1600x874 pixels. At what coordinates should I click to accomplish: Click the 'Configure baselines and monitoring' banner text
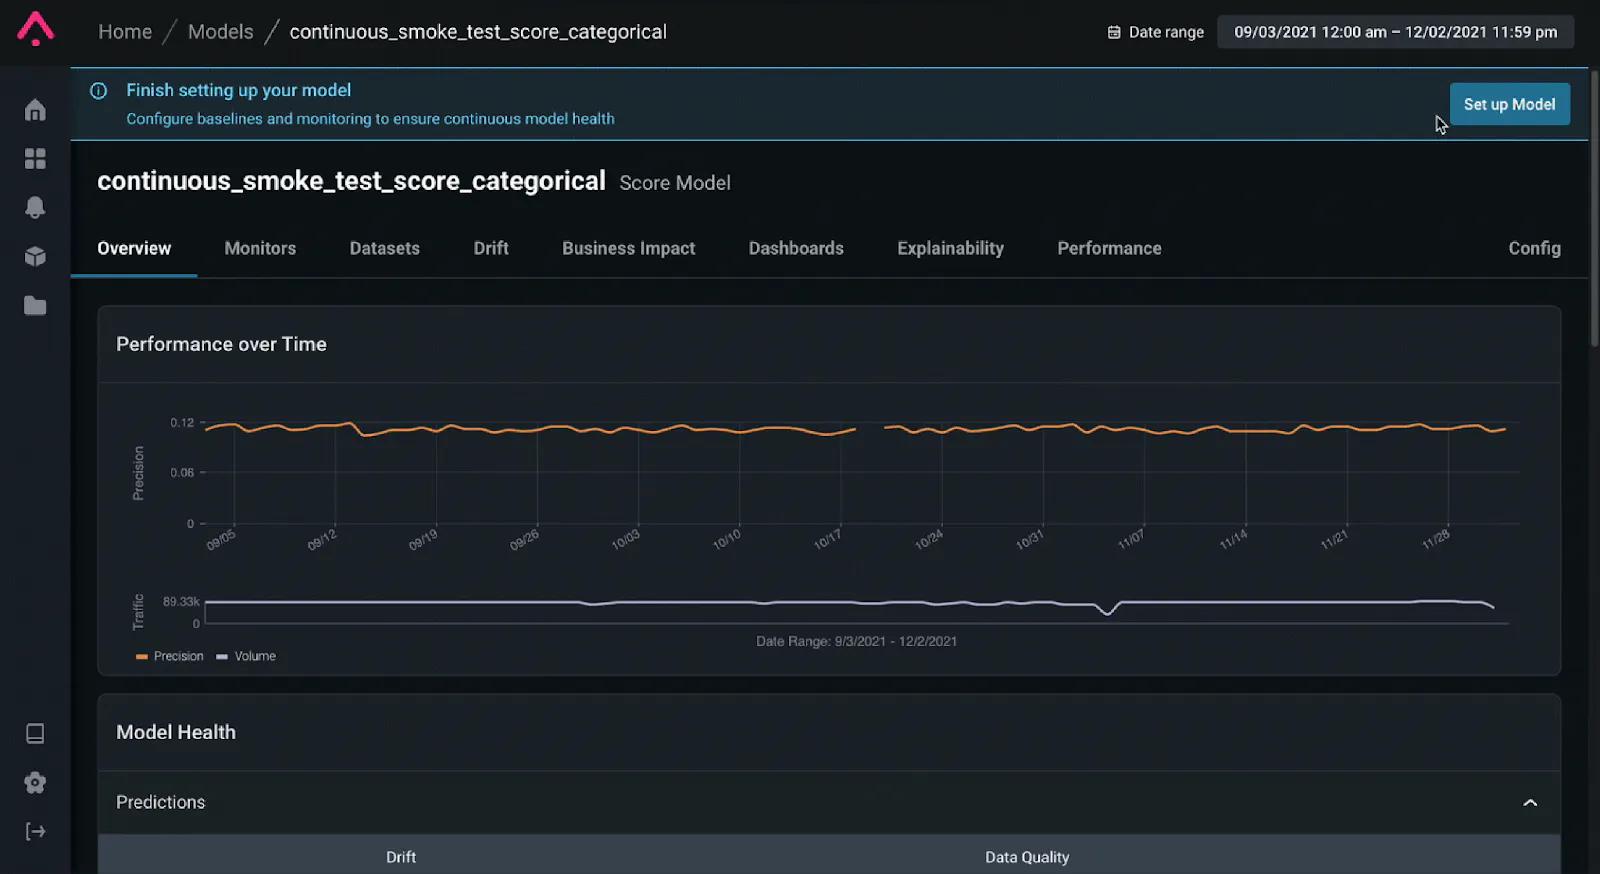click(370, 119)
